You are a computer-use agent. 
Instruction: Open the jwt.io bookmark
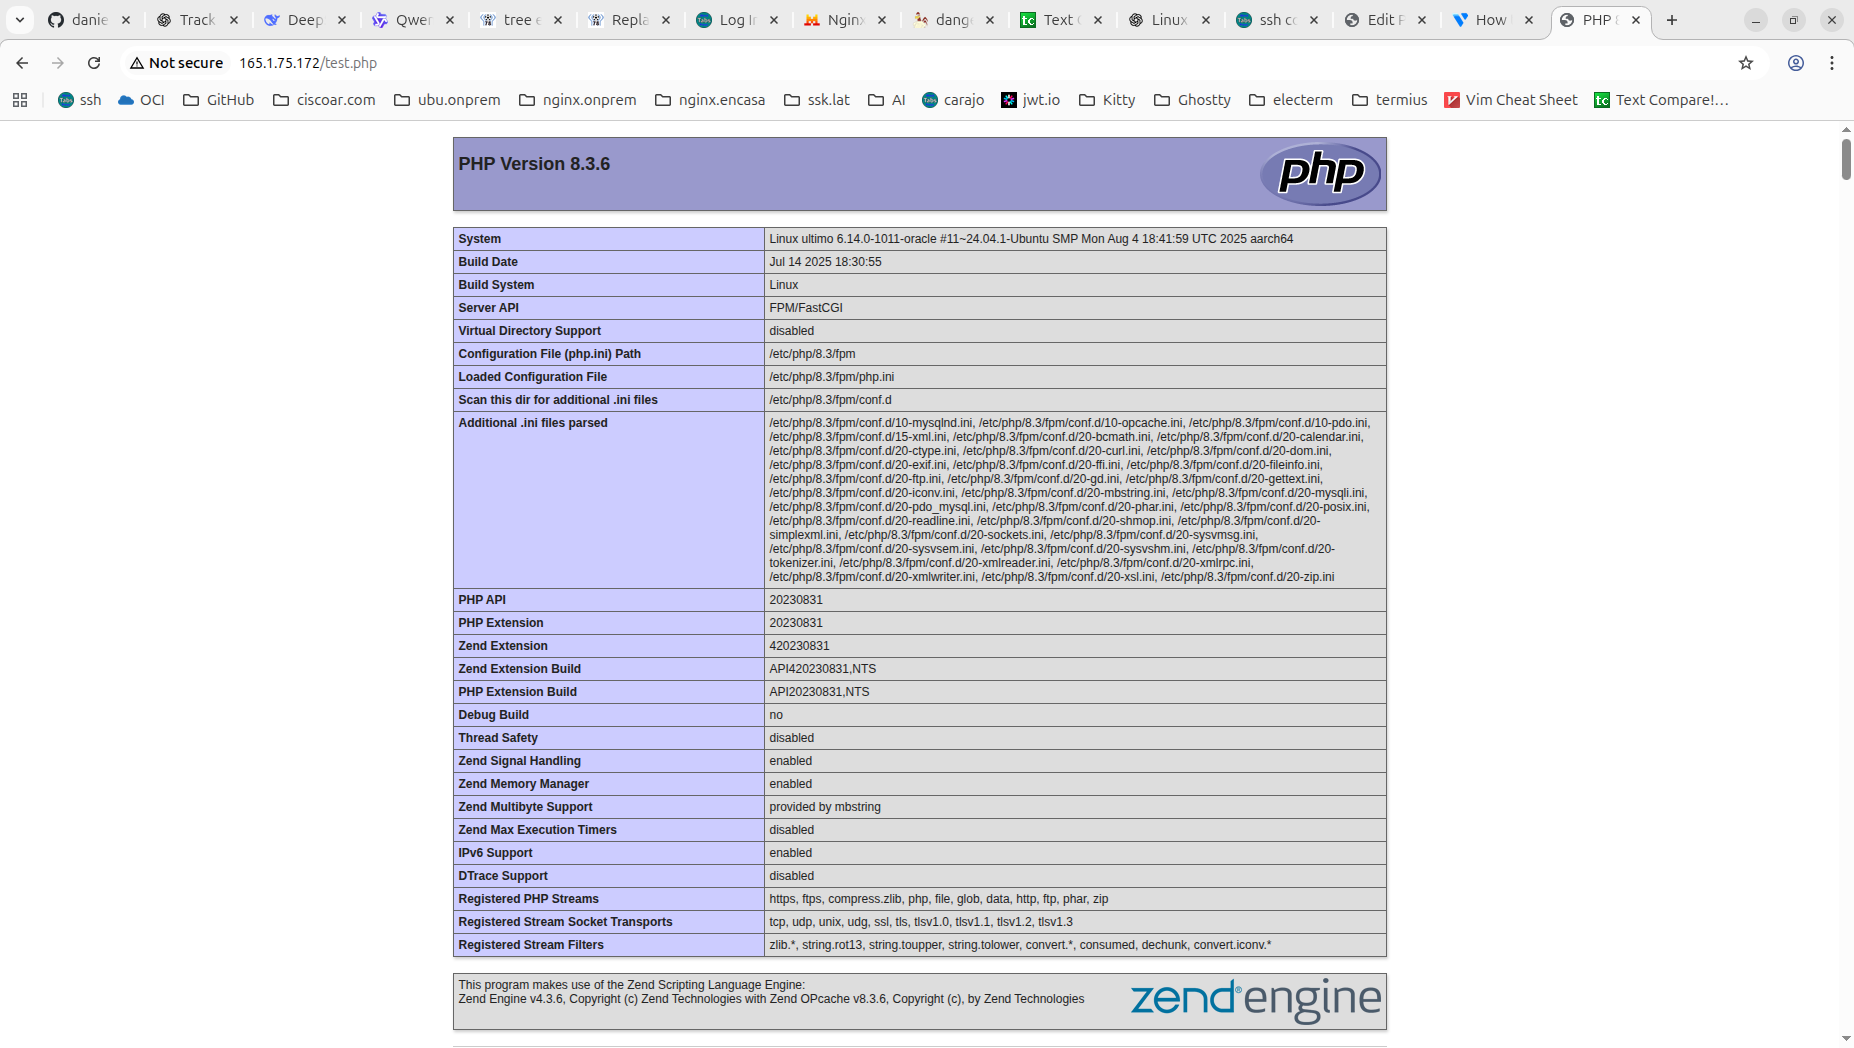(x=1030, y=100)
